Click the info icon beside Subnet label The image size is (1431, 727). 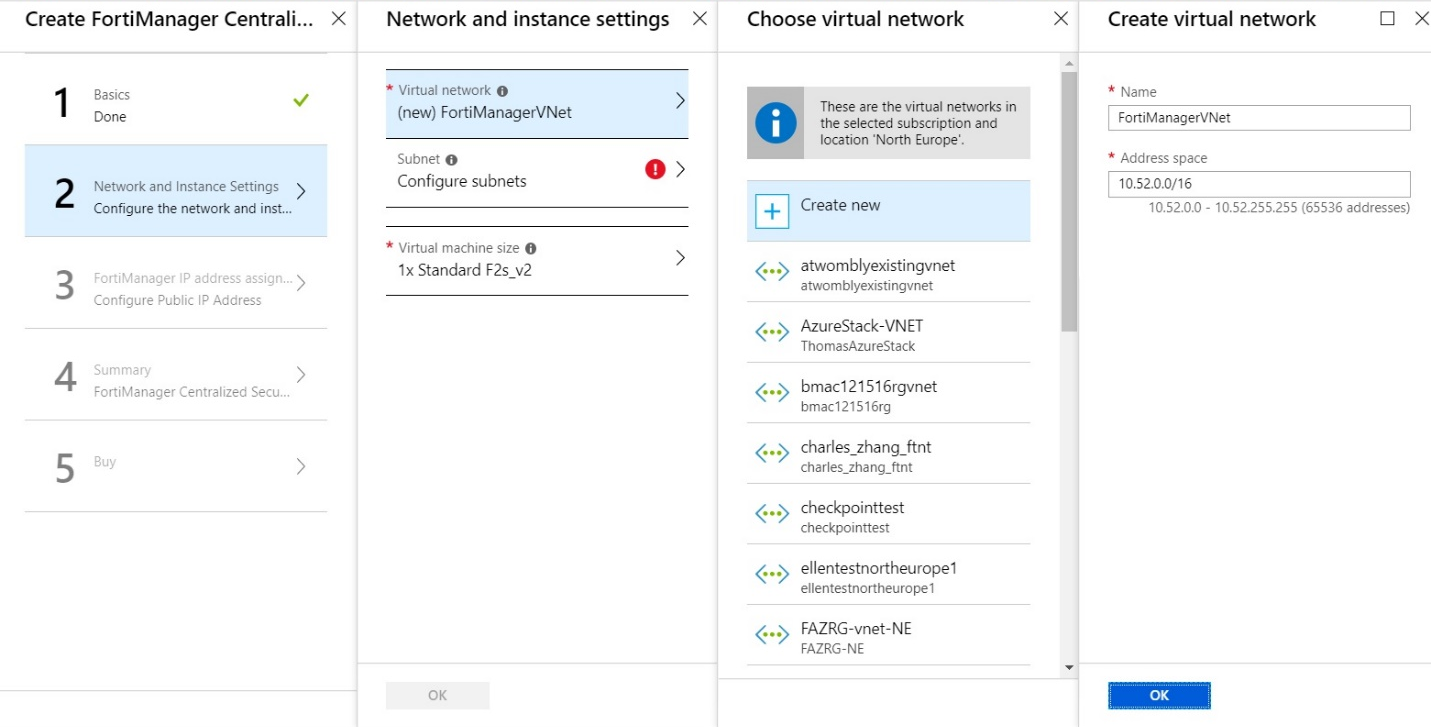coord(451,159)
